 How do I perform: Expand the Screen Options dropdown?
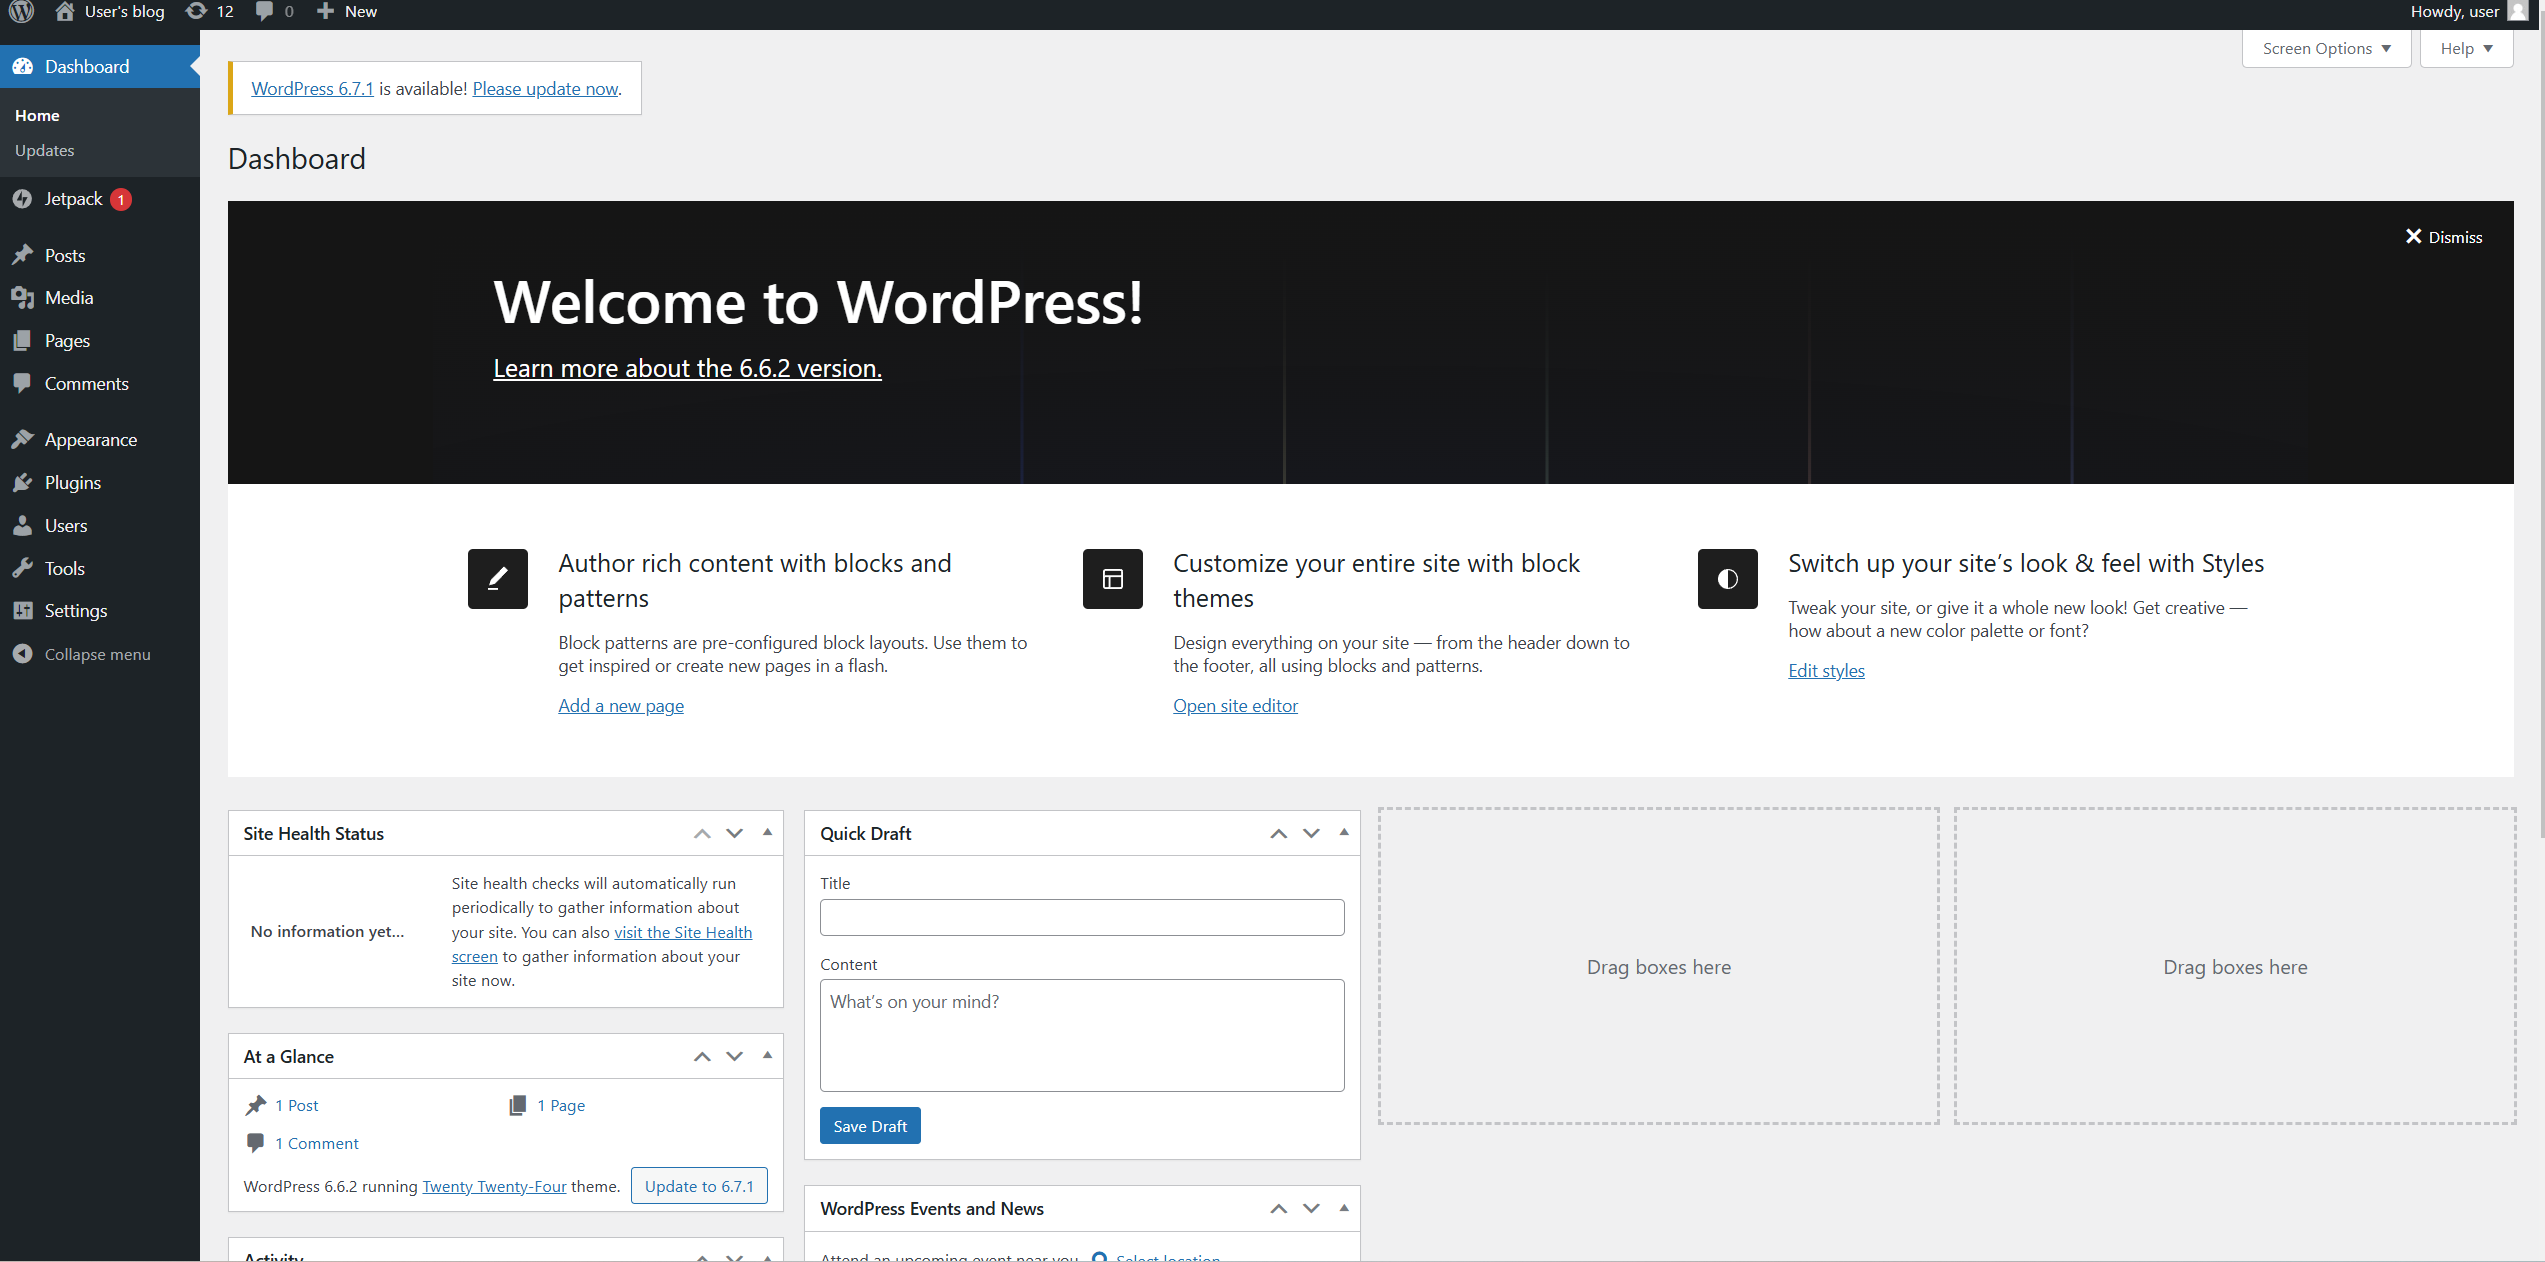[2326, 49]
